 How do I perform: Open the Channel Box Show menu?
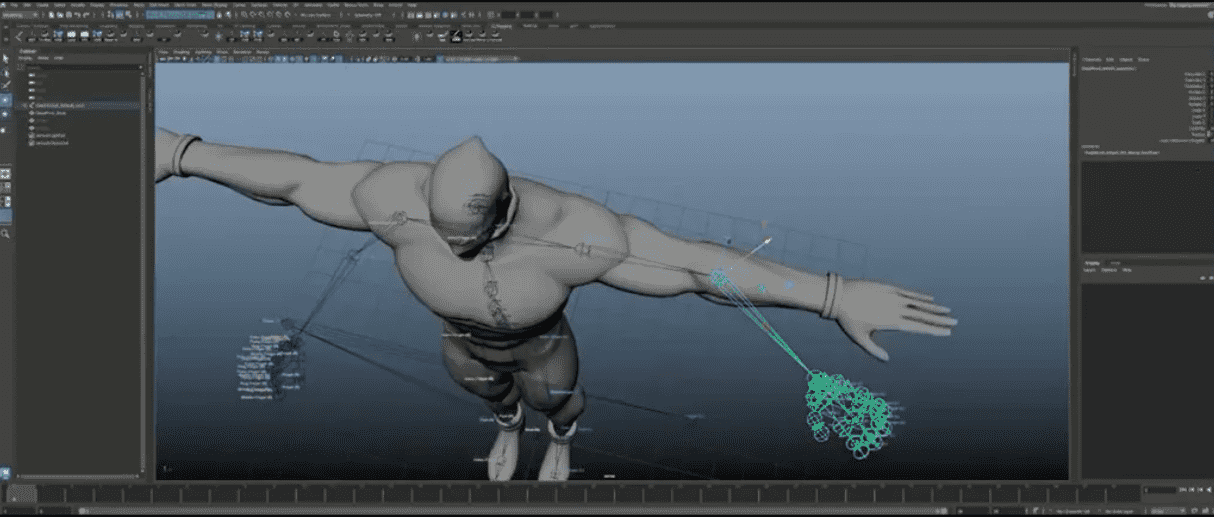pyautogui.click(x=1144, y=59)
